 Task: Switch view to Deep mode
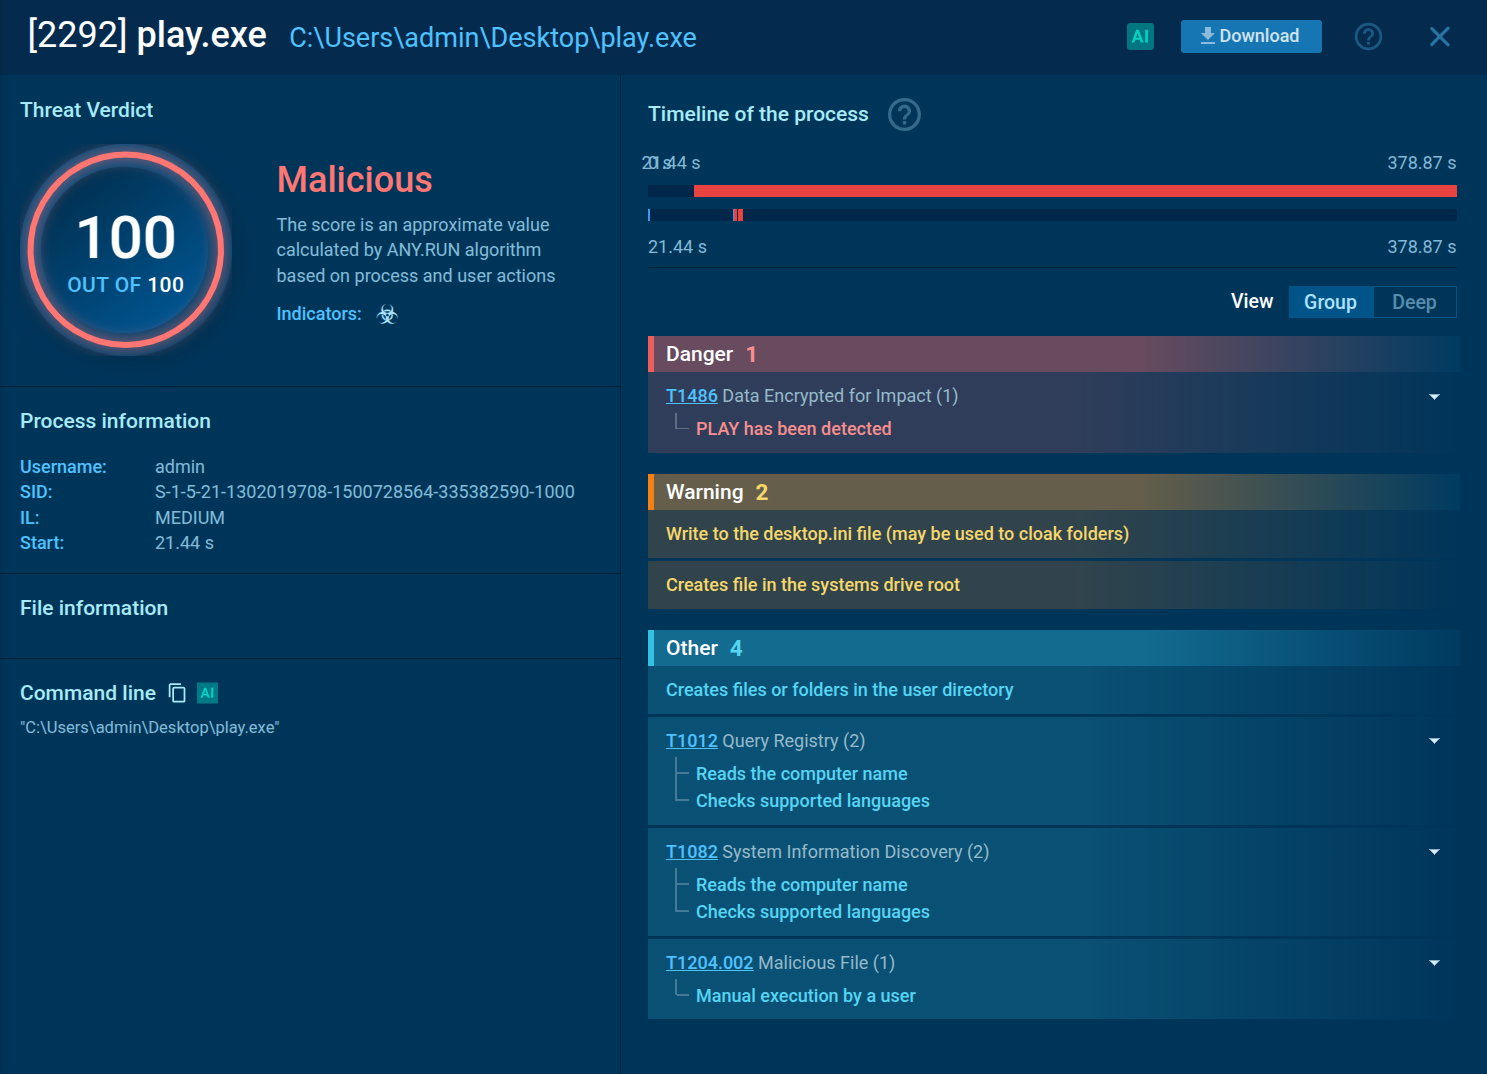[x=1413, y=302]
